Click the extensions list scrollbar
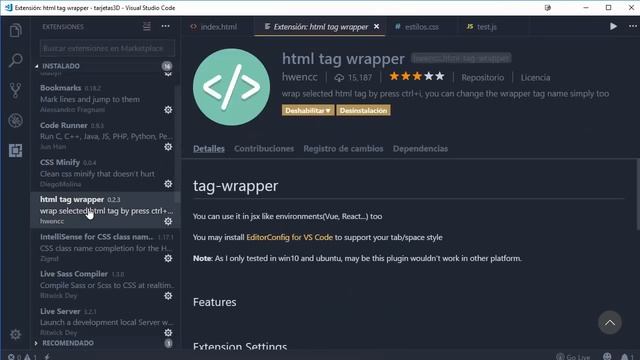 tap(177, 143)
